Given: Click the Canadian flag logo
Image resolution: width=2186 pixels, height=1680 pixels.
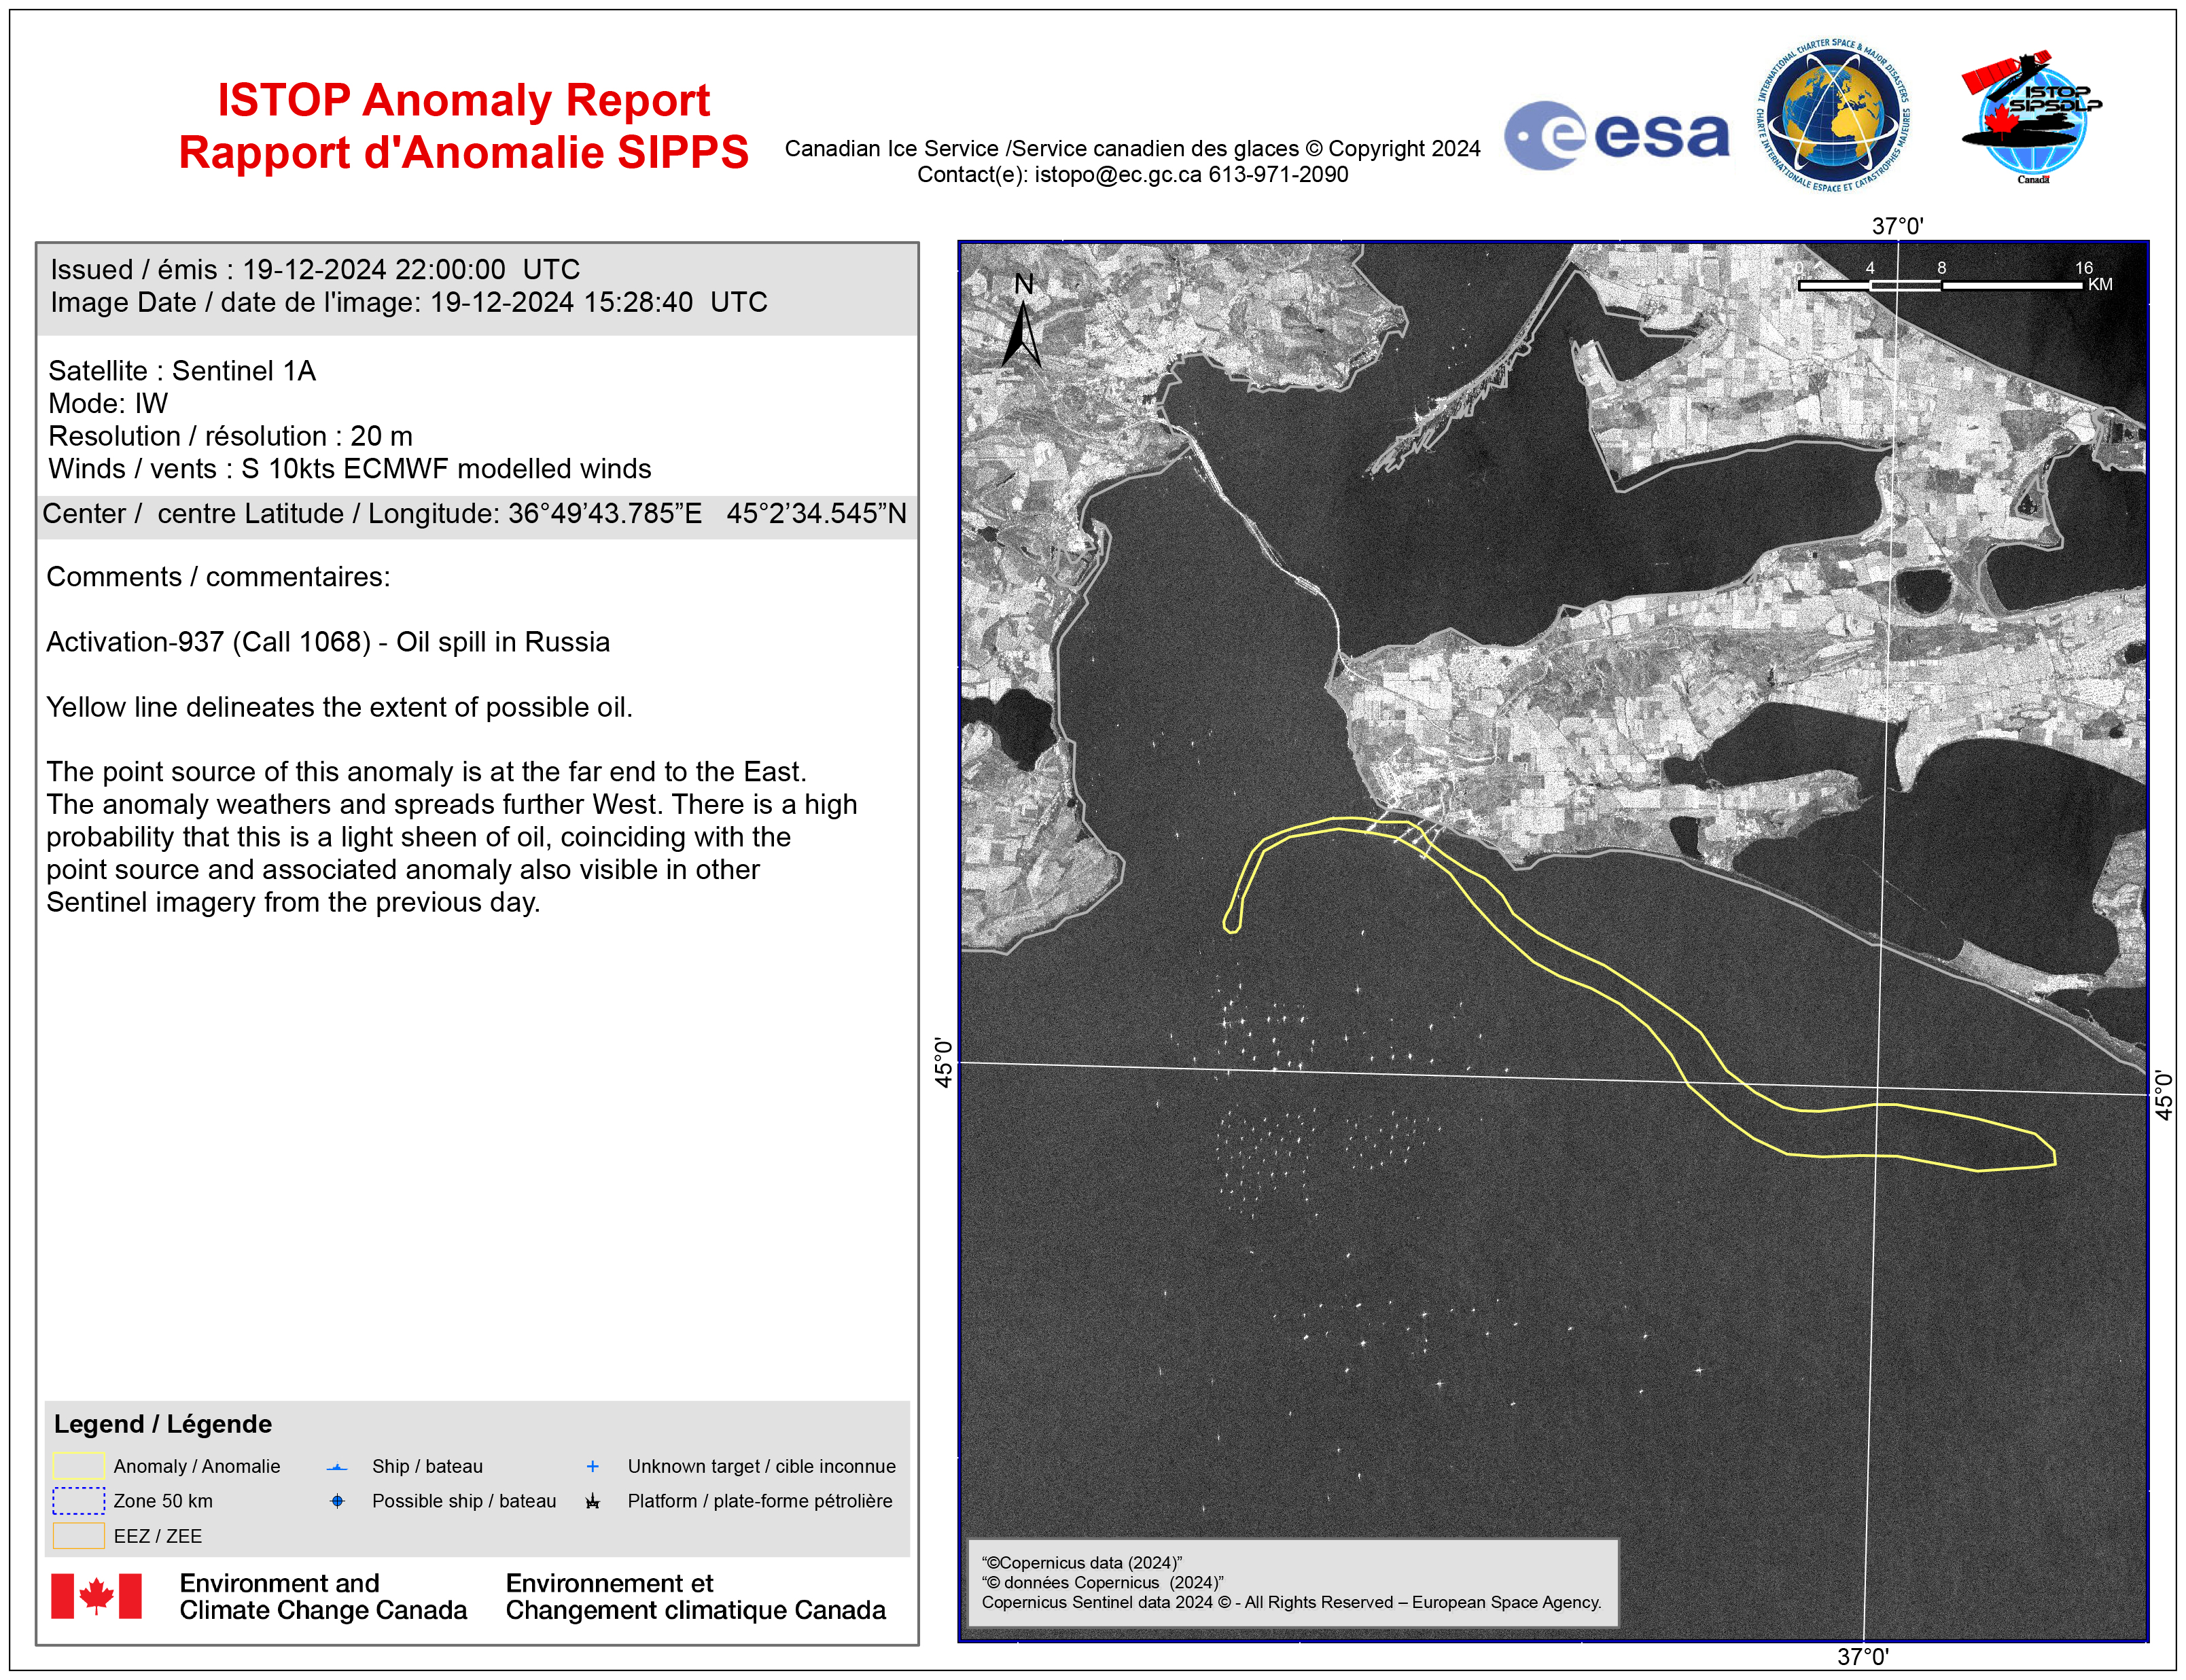Looking at the screenshot, I should point(96,1595).
